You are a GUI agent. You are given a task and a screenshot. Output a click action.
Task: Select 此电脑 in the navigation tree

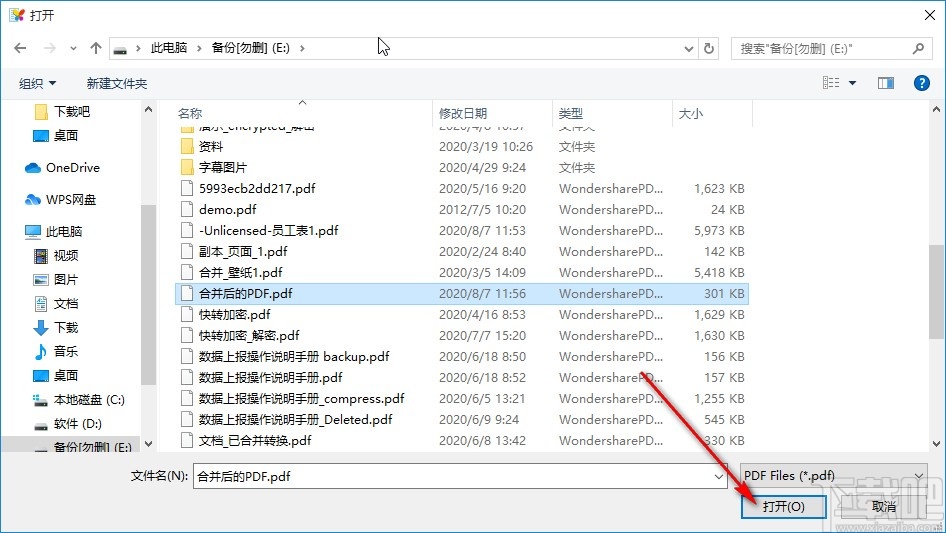[x=54, y=232]
